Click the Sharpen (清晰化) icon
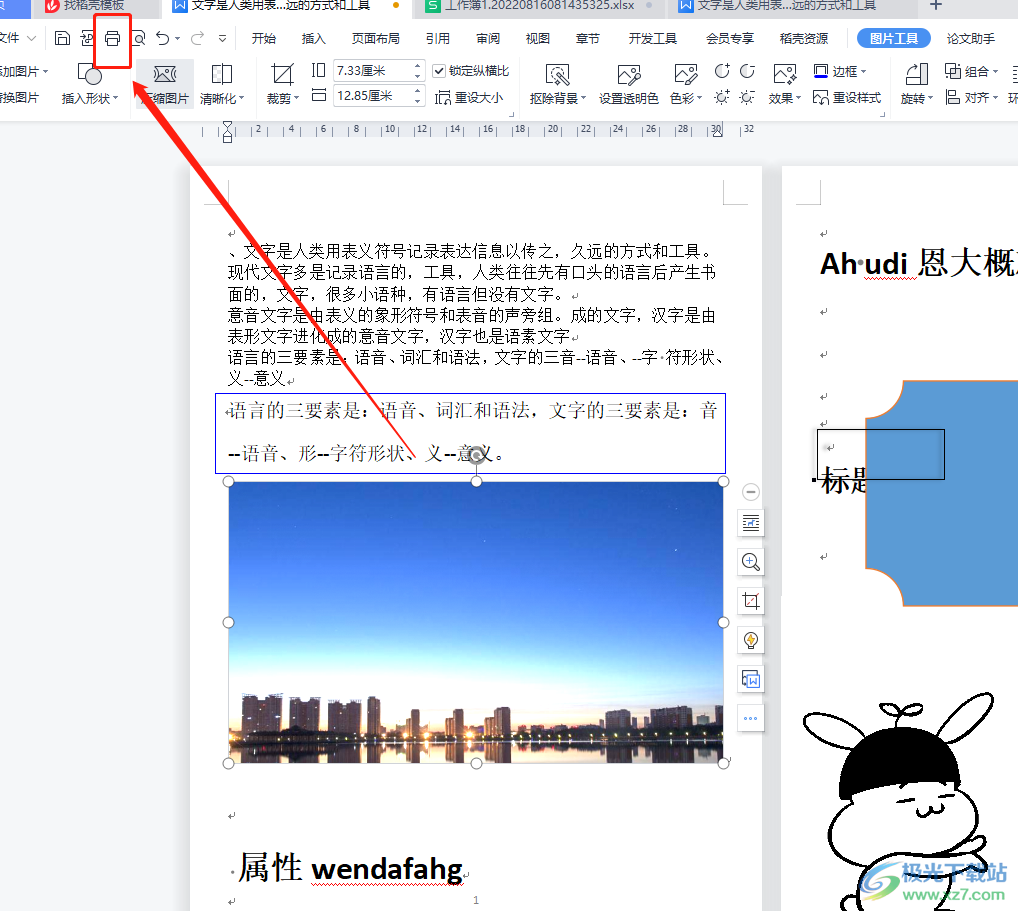Viewport: 1018px width, 911px height. tap(221, 75)
